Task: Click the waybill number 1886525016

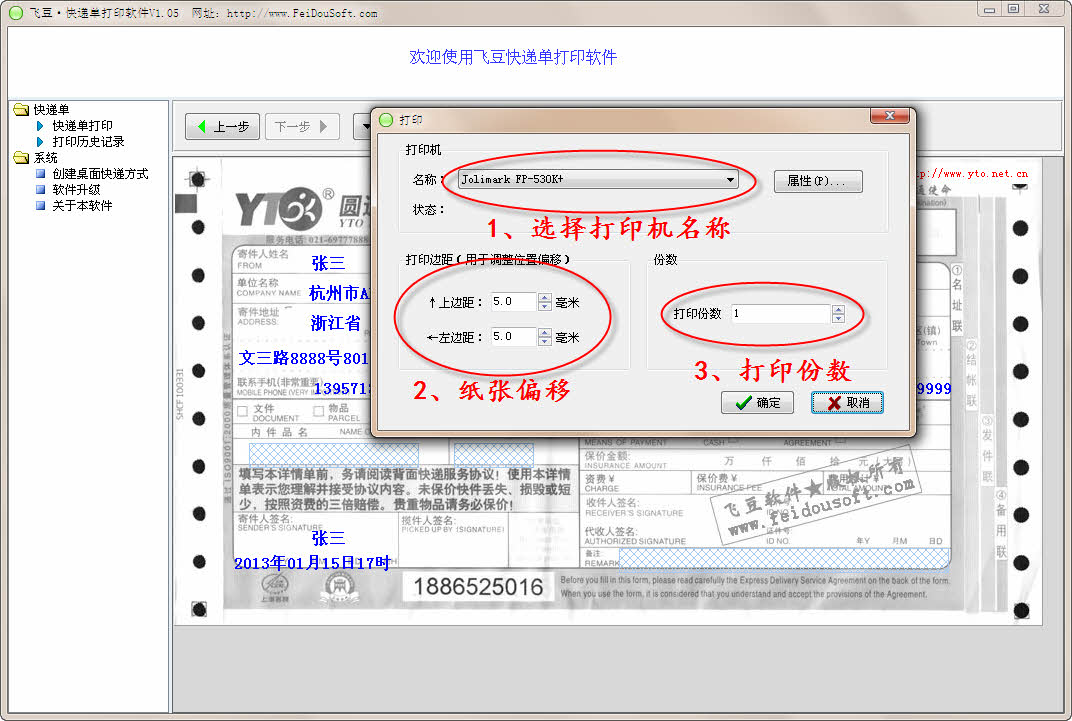Action: coord(478,586)
